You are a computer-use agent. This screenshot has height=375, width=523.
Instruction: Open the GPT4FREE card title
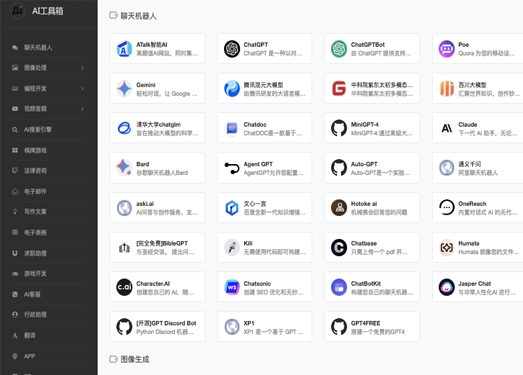[365, 323]
